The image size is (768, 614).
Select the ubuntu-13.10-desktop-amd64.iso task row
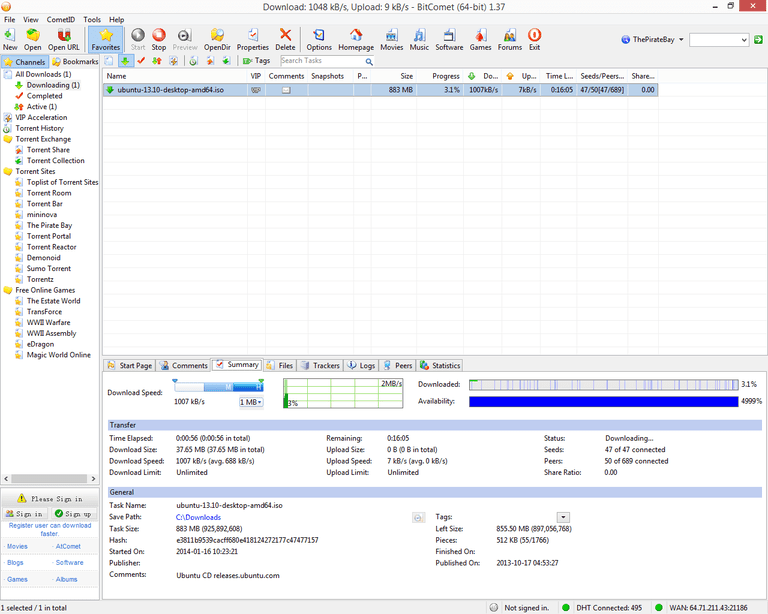380,90
